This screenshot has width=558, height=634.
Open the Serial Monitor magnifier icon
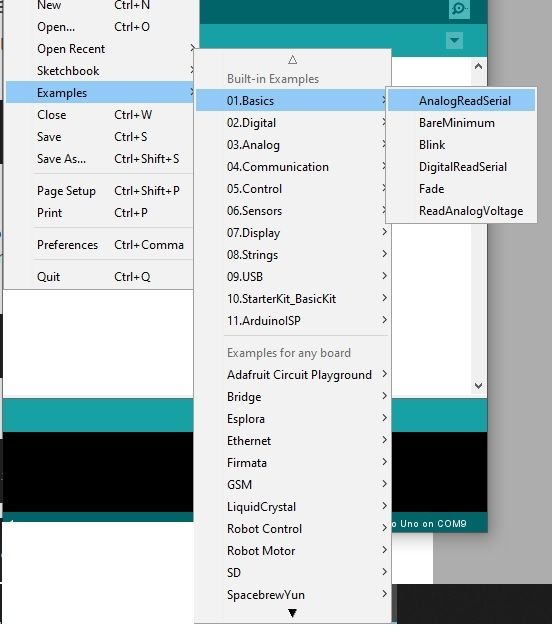coord(459,8)
